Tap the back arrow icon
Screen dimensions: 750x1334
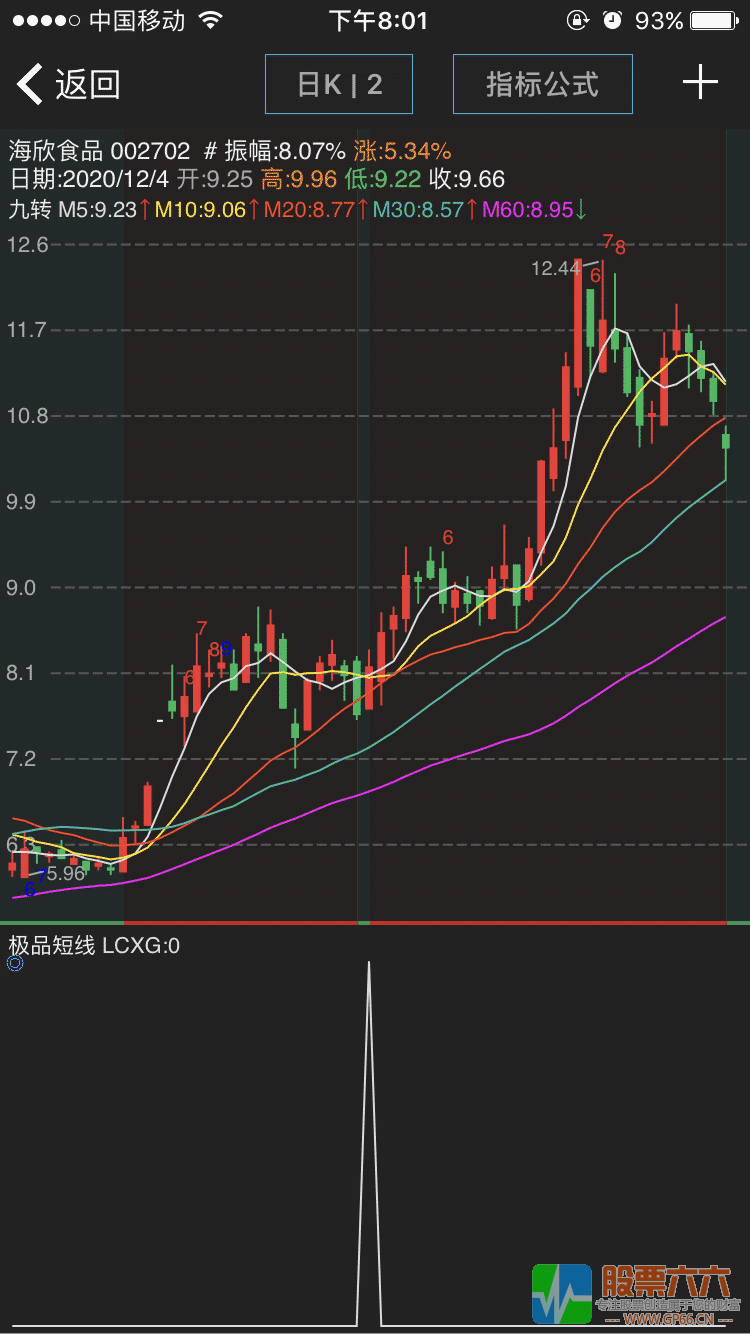click(x=30, y=84)
